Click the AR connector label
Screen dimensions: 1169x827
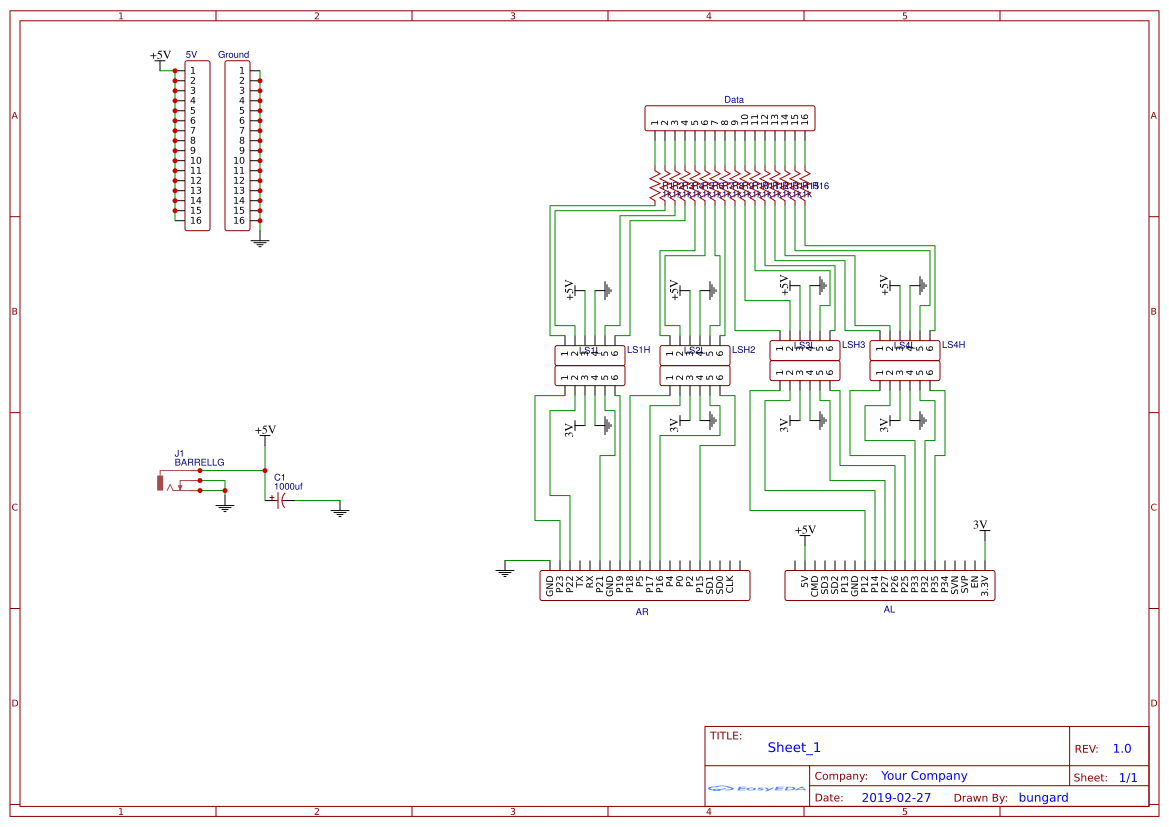pyautogui.click(x=642, y=611)
